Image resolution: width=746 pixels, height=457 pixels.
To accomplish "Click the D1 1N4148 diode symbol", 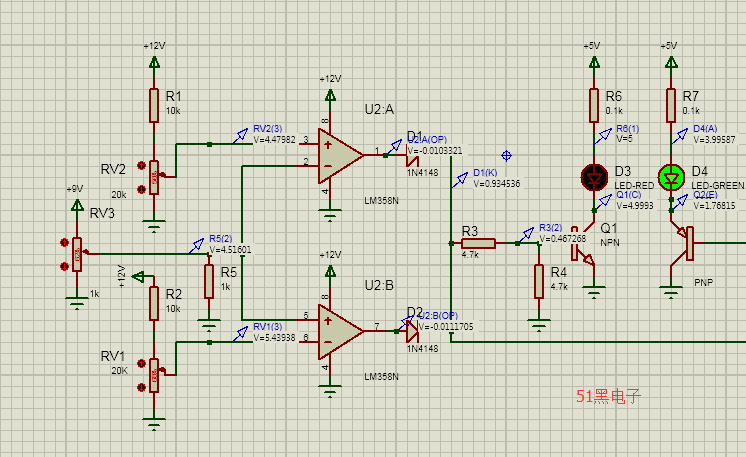I will pos(410,156).
